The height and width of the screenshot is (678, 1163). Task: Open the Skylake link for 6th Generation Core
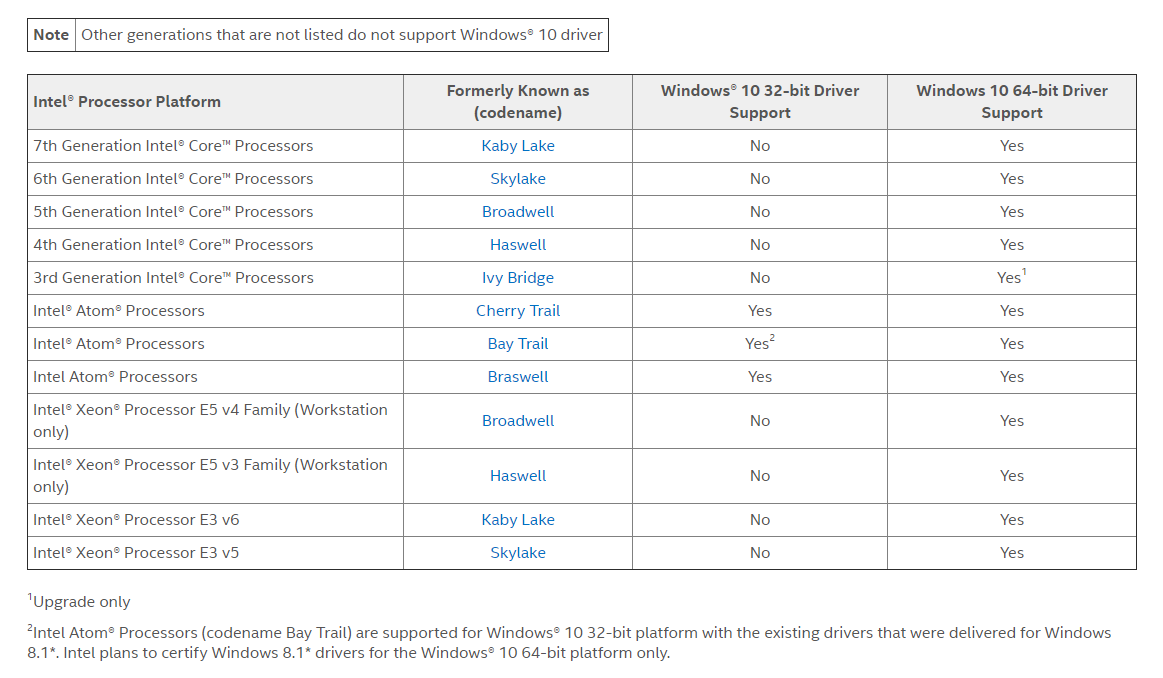pyautogui.click(x=517, y=179)
